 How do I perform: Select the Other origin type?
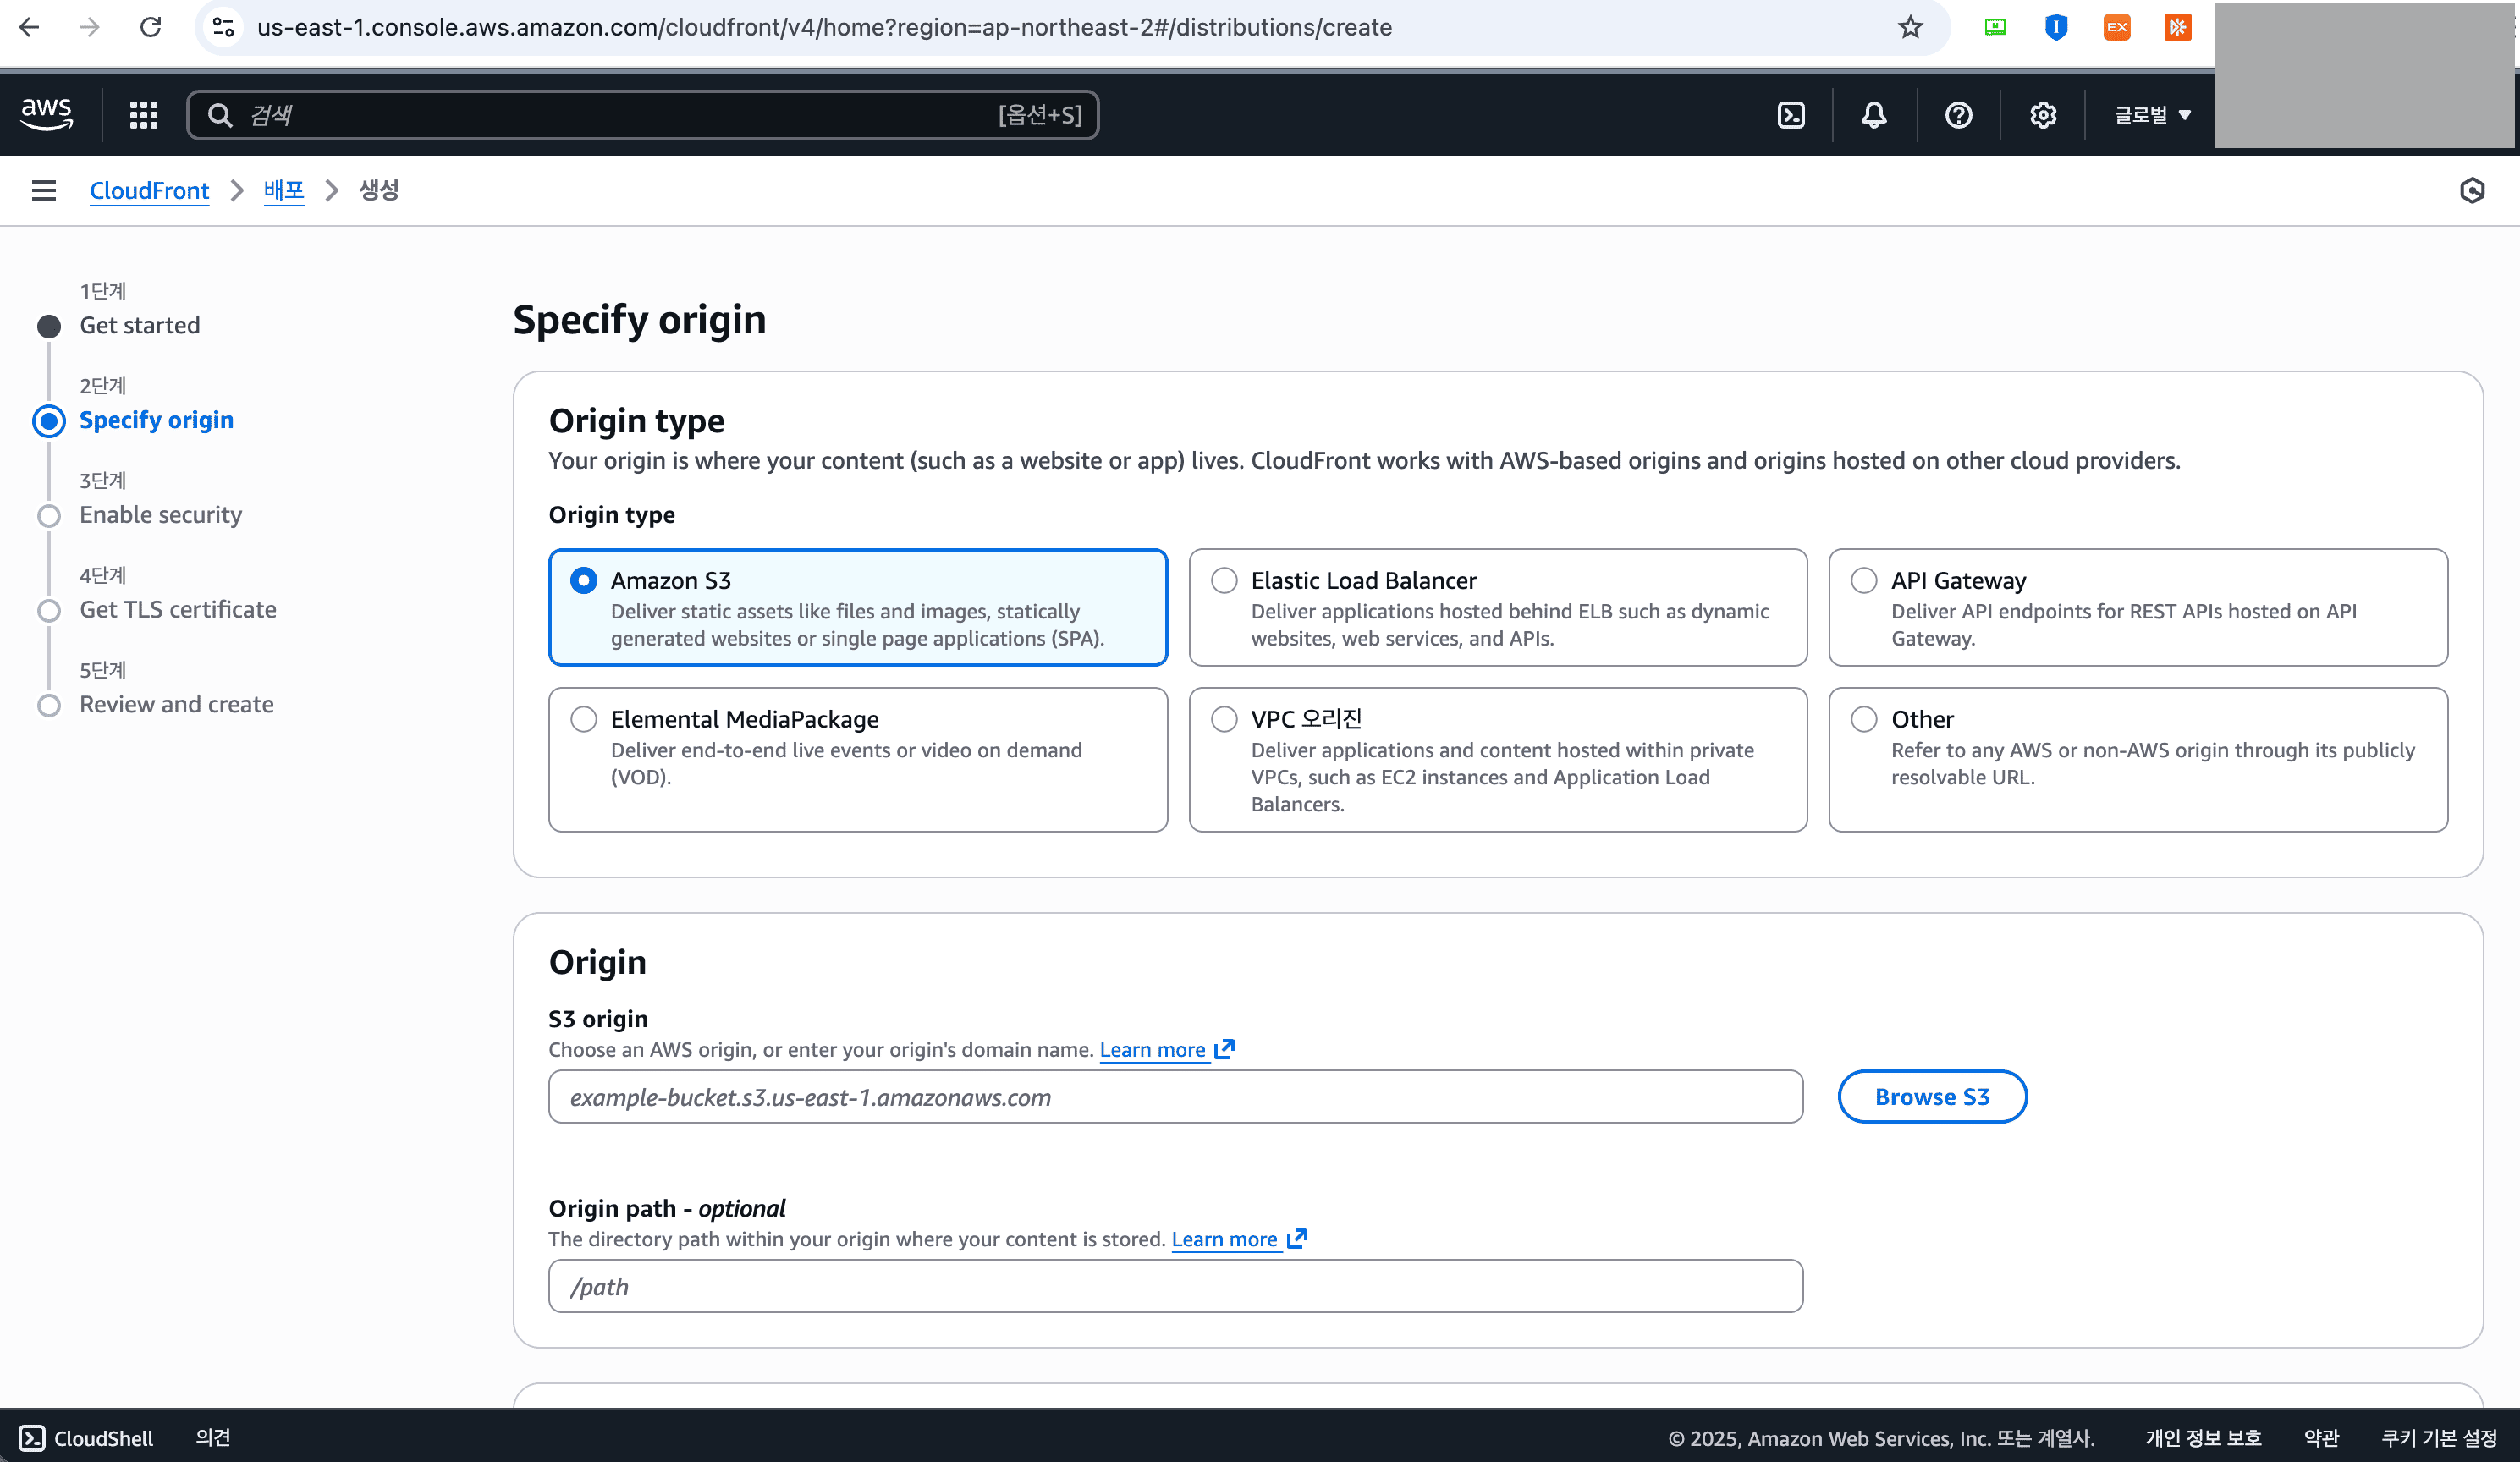point(1864,720)
